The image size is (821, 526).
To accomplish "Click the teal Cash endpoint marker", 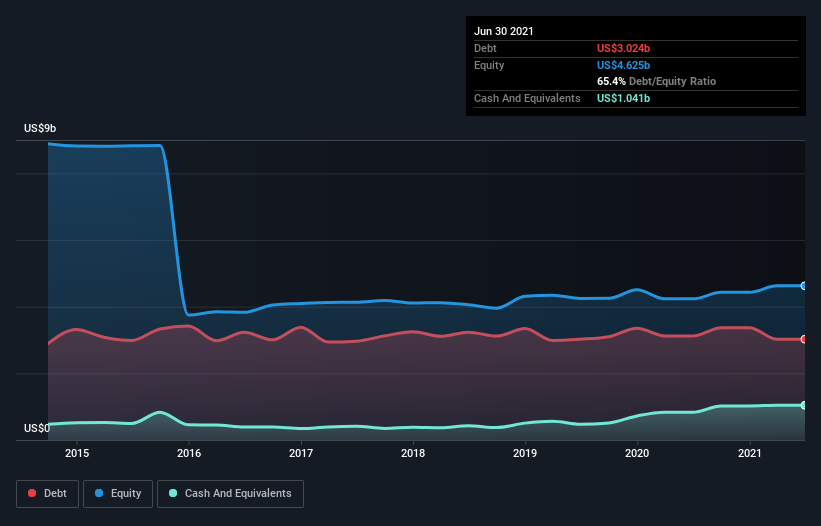I will pyautogui.click(x=804, y=405).
